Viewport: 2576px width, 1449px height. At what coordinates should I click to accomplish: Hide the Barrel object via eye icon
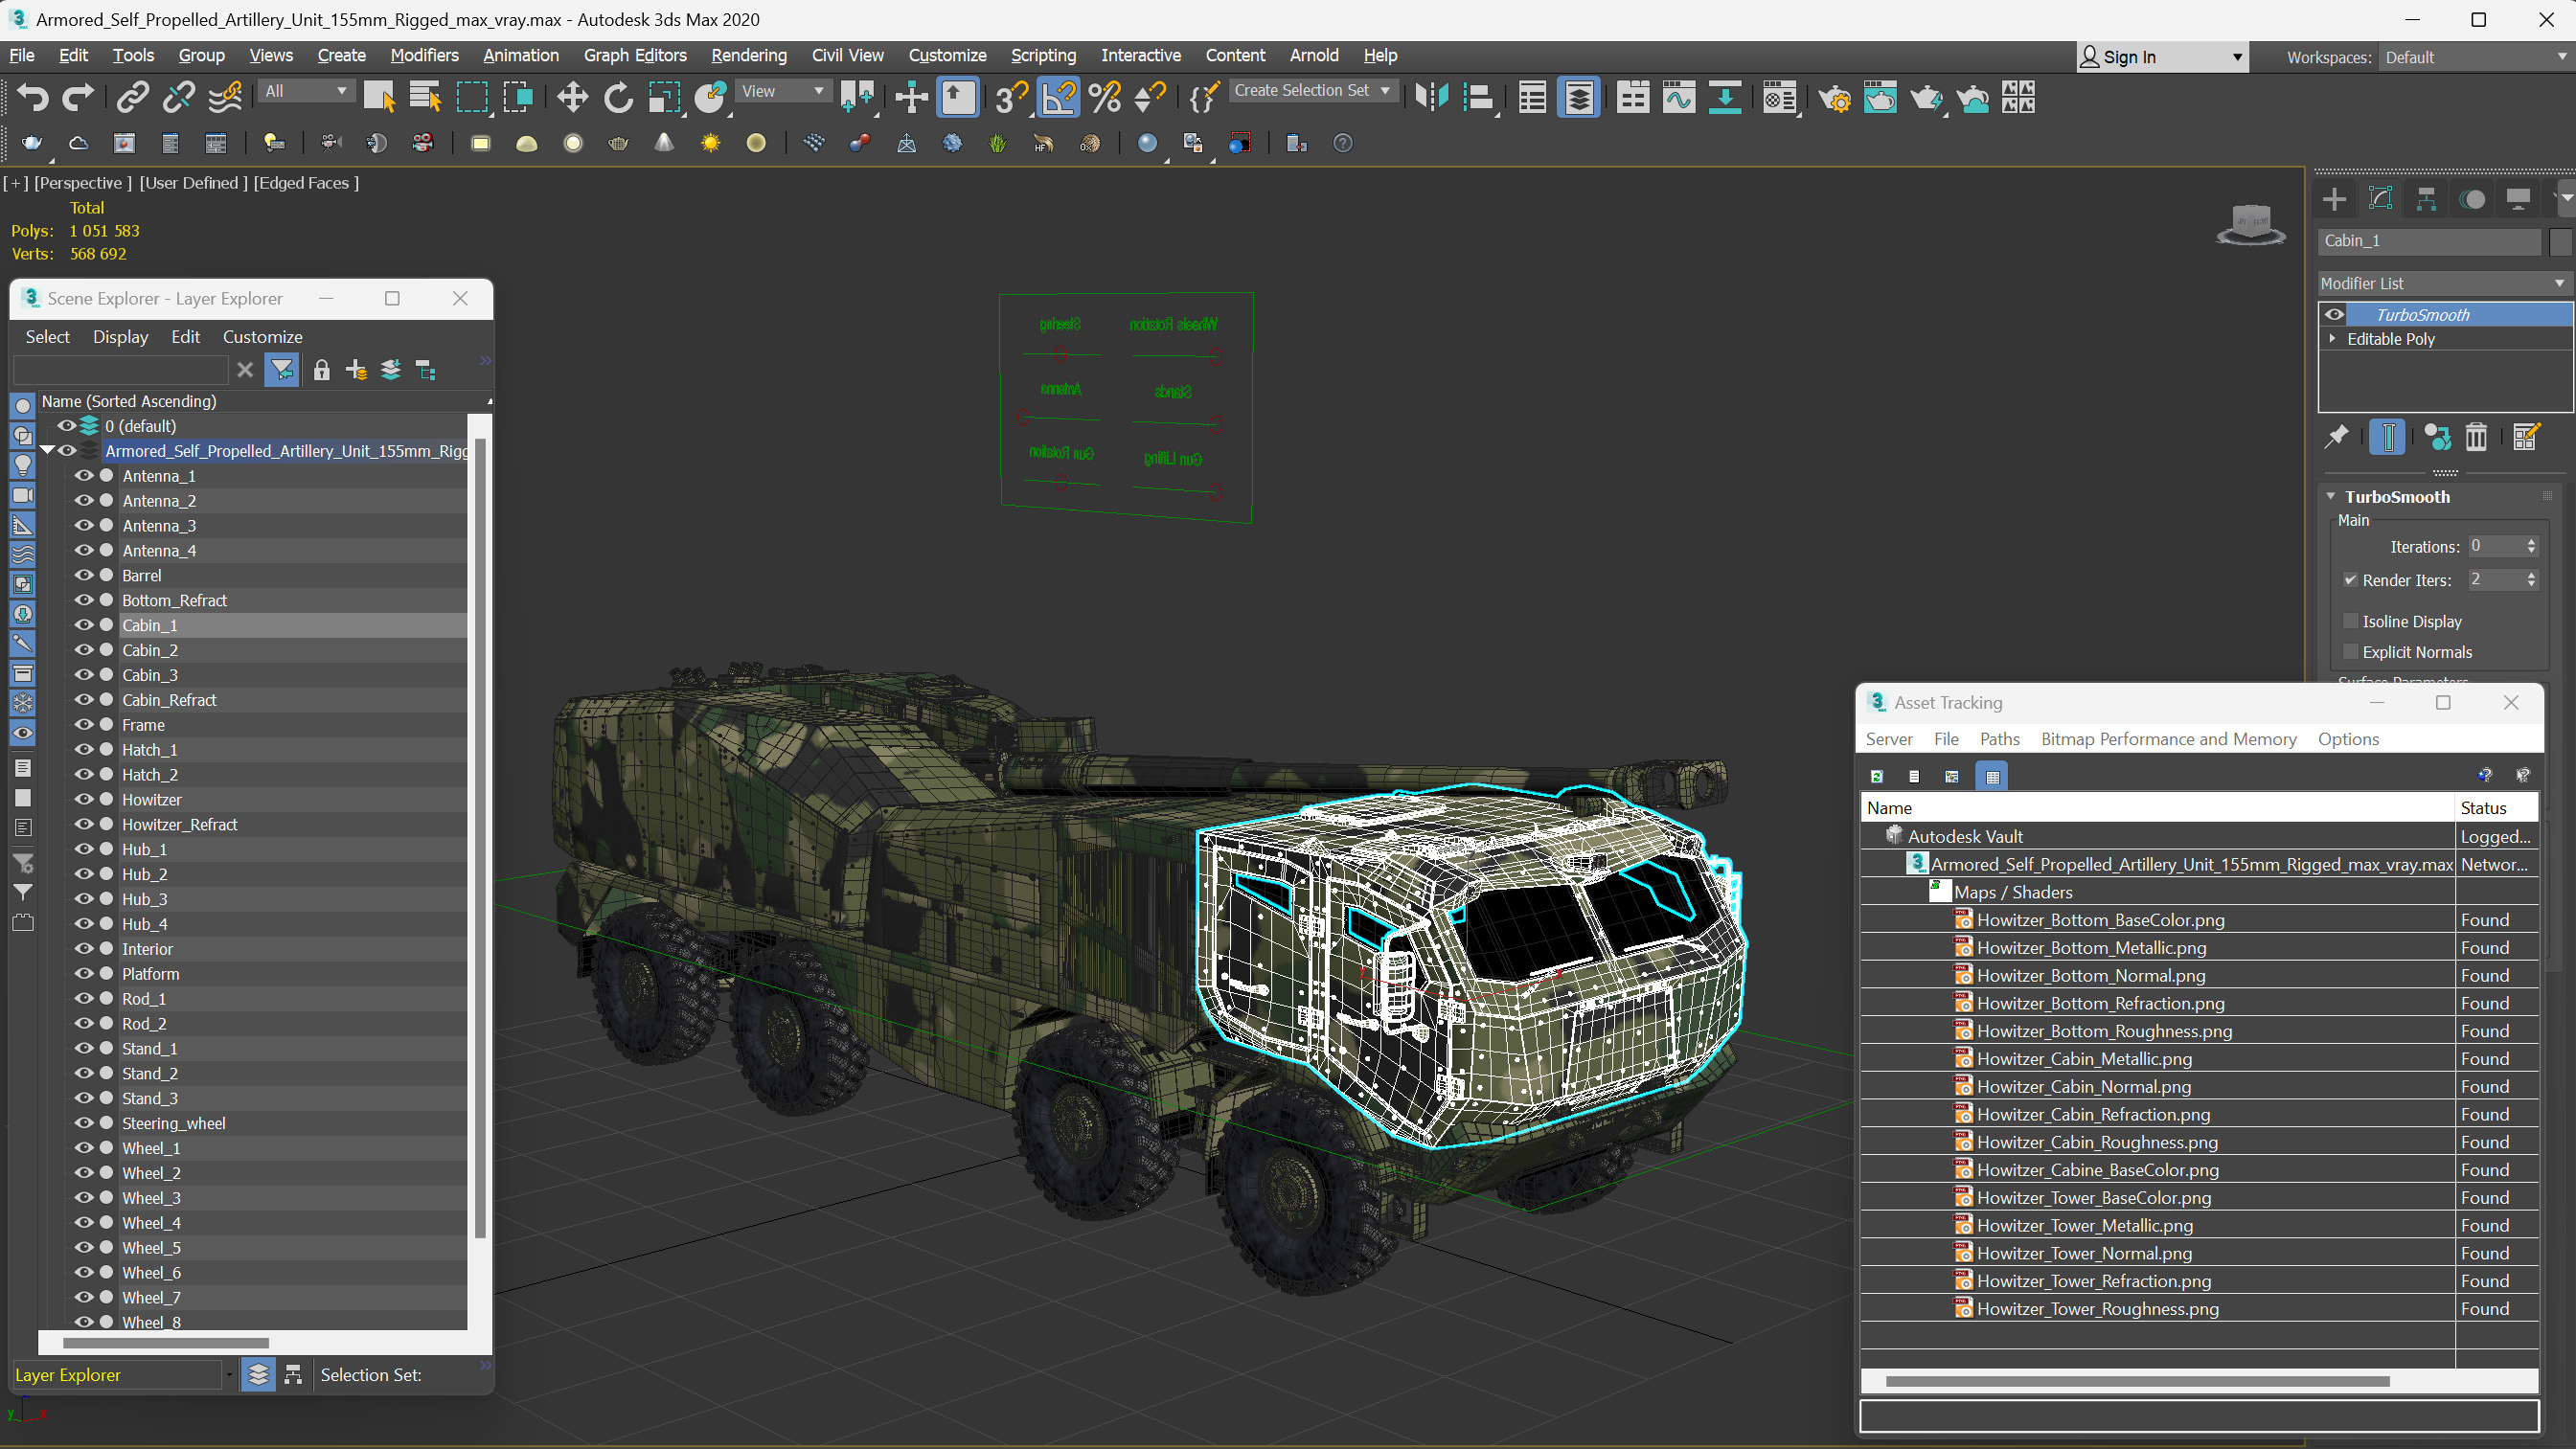click(84, 575)
